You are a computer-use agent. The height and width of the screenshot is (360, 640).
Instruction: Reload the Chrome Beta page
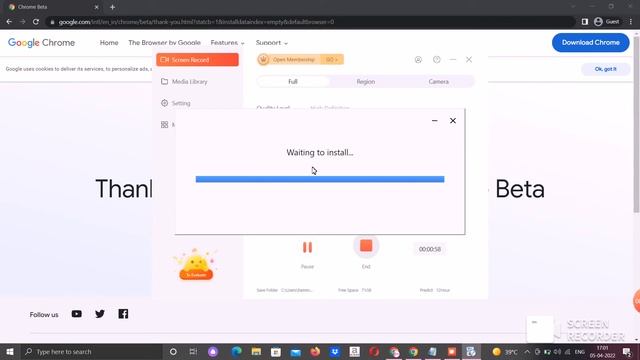coord(36,22)
